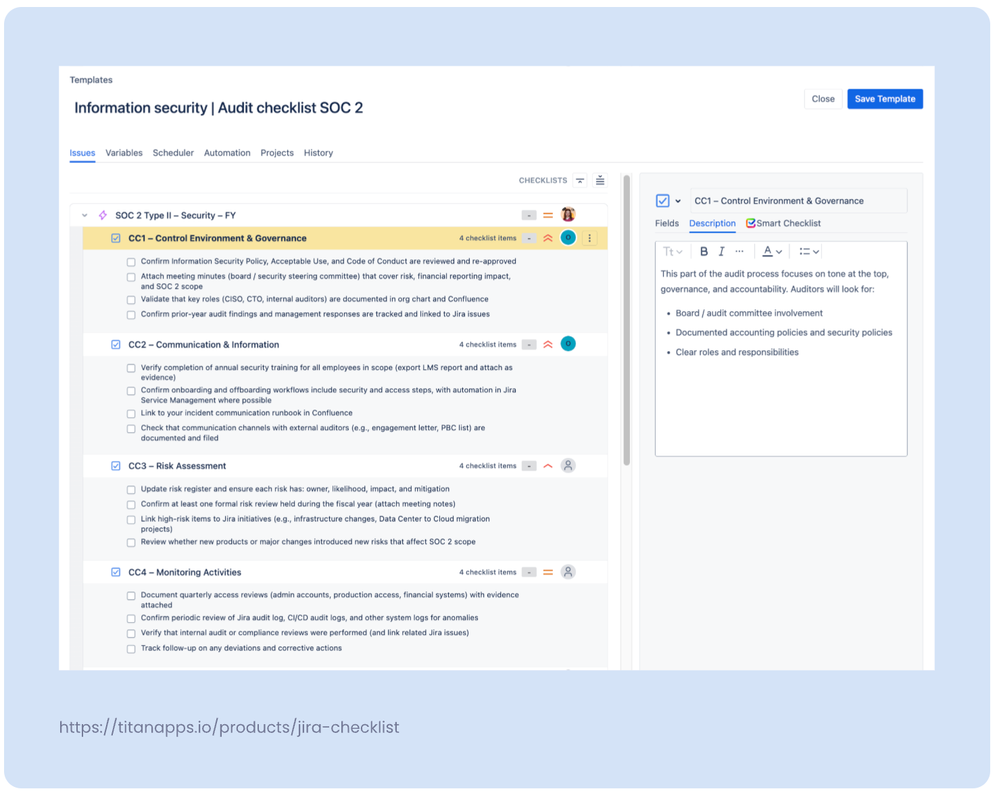This screenshot has height=794, width=999.
Task: Check 'Track follow-up on any deviations' item
Action: coord(131,649)
